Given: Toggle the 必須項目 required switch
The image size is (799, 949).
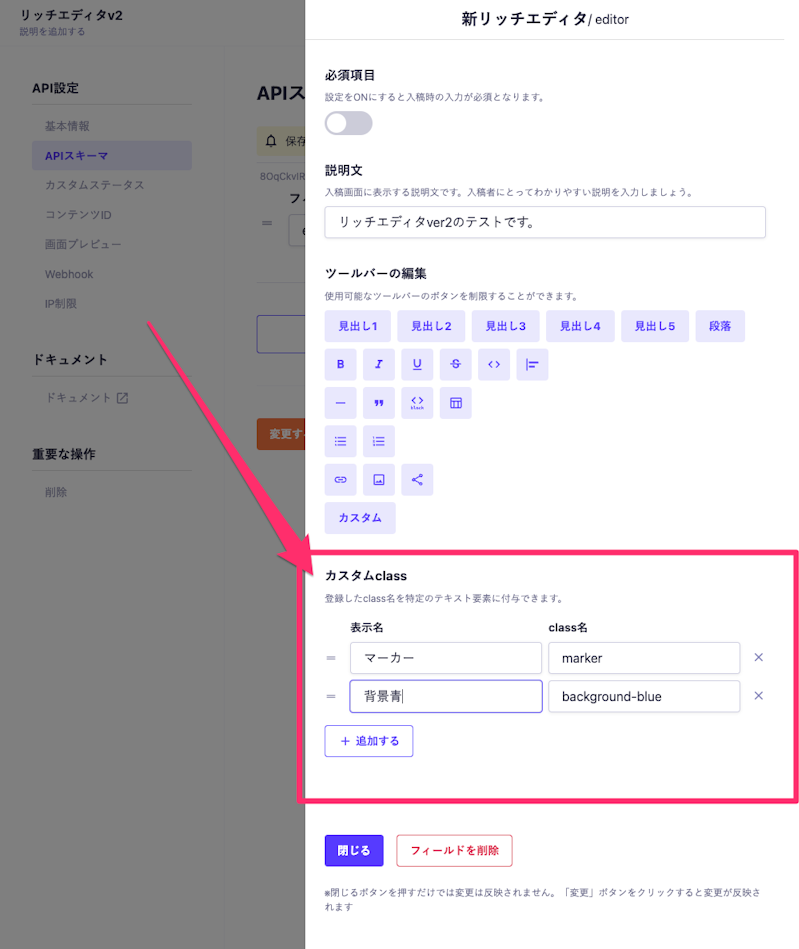Looking at the screenshot, I should pos(348,123).
